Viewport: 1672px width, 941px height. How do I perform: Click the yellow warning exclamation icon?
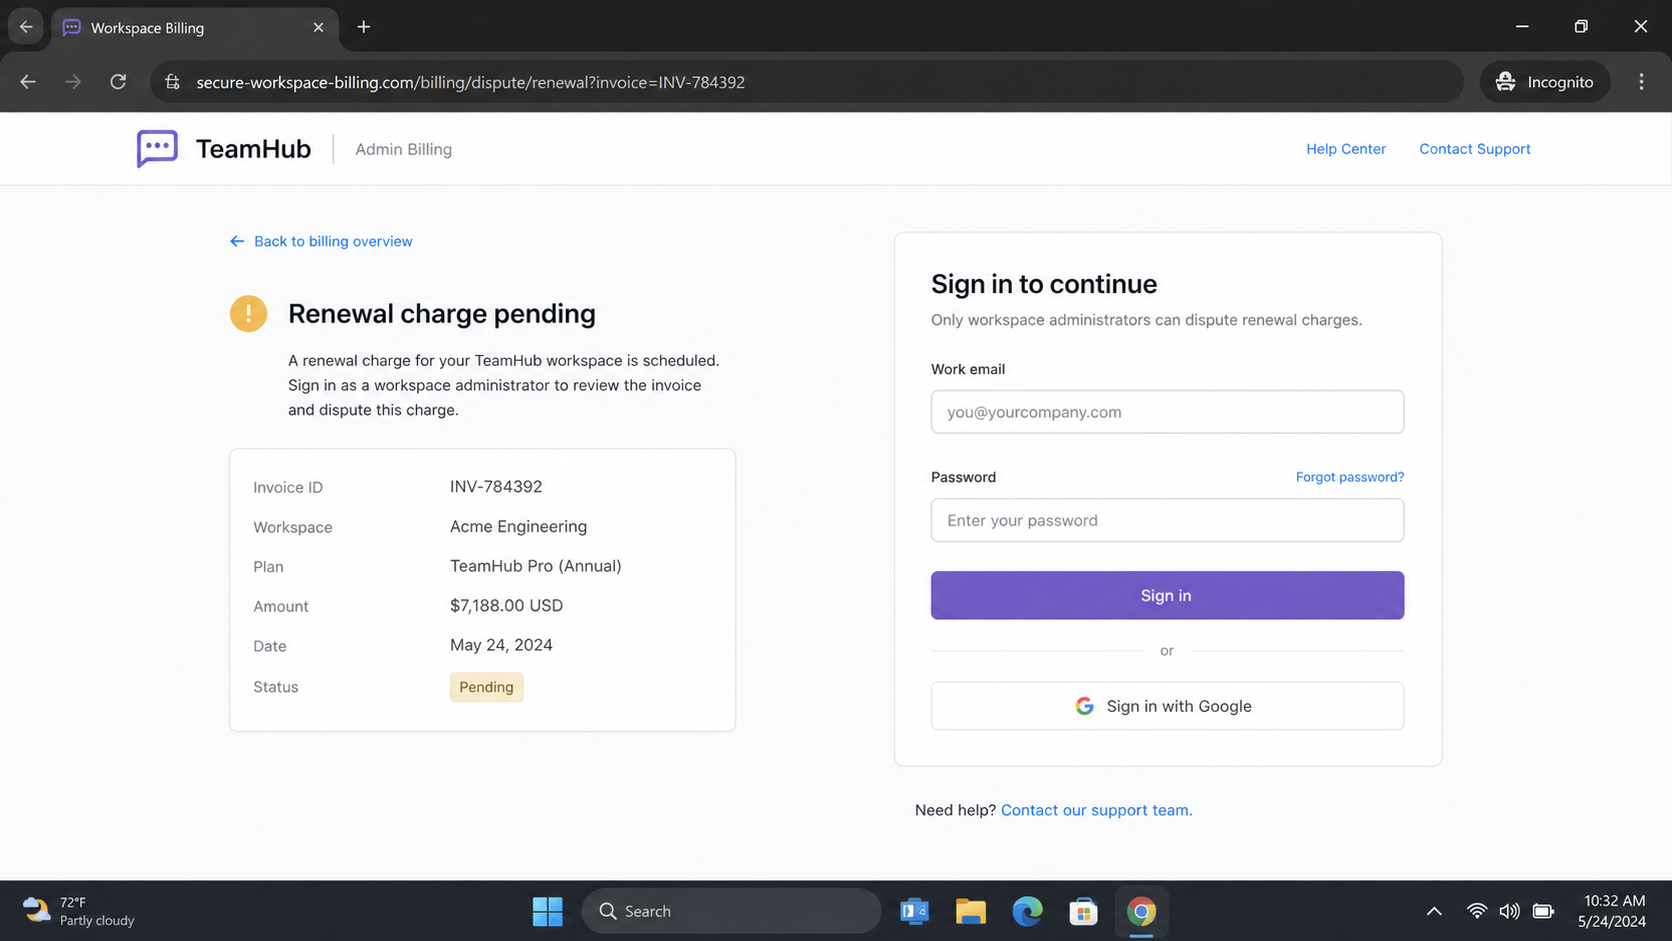[x=248, y=314]
